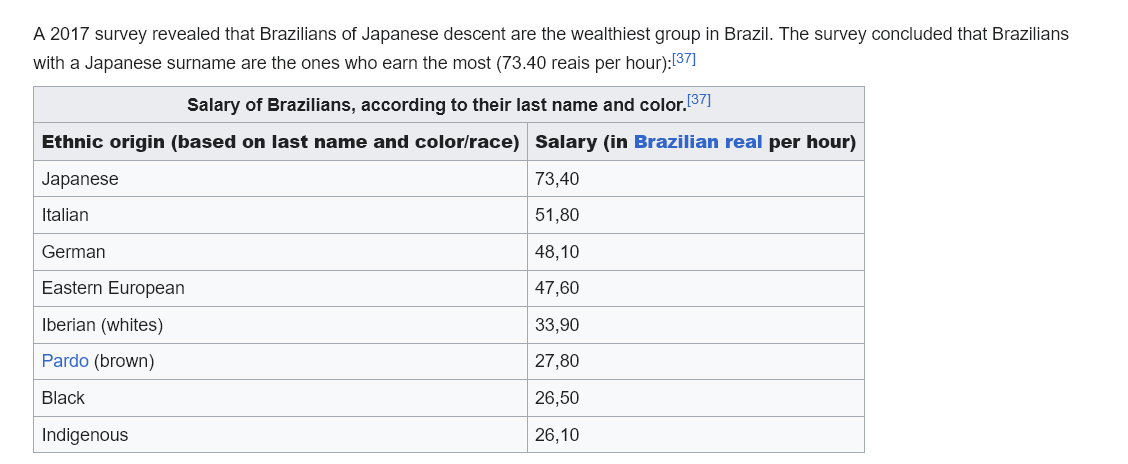Select the 47,60 salary cell
The height and width of the screenshot is (464, 1128).
[x=557, y=288]
